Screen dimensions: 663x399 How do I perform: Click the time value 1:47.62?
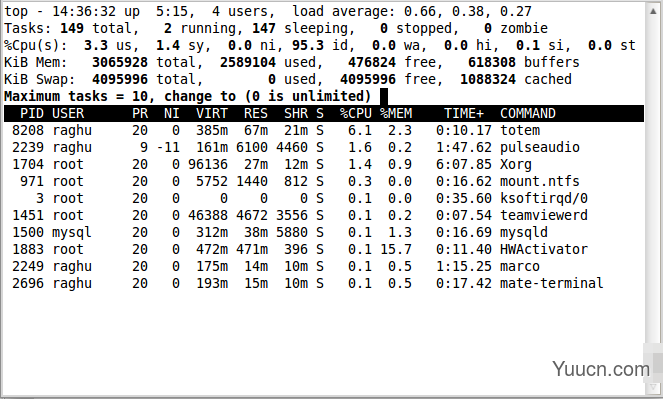(464, 147)
